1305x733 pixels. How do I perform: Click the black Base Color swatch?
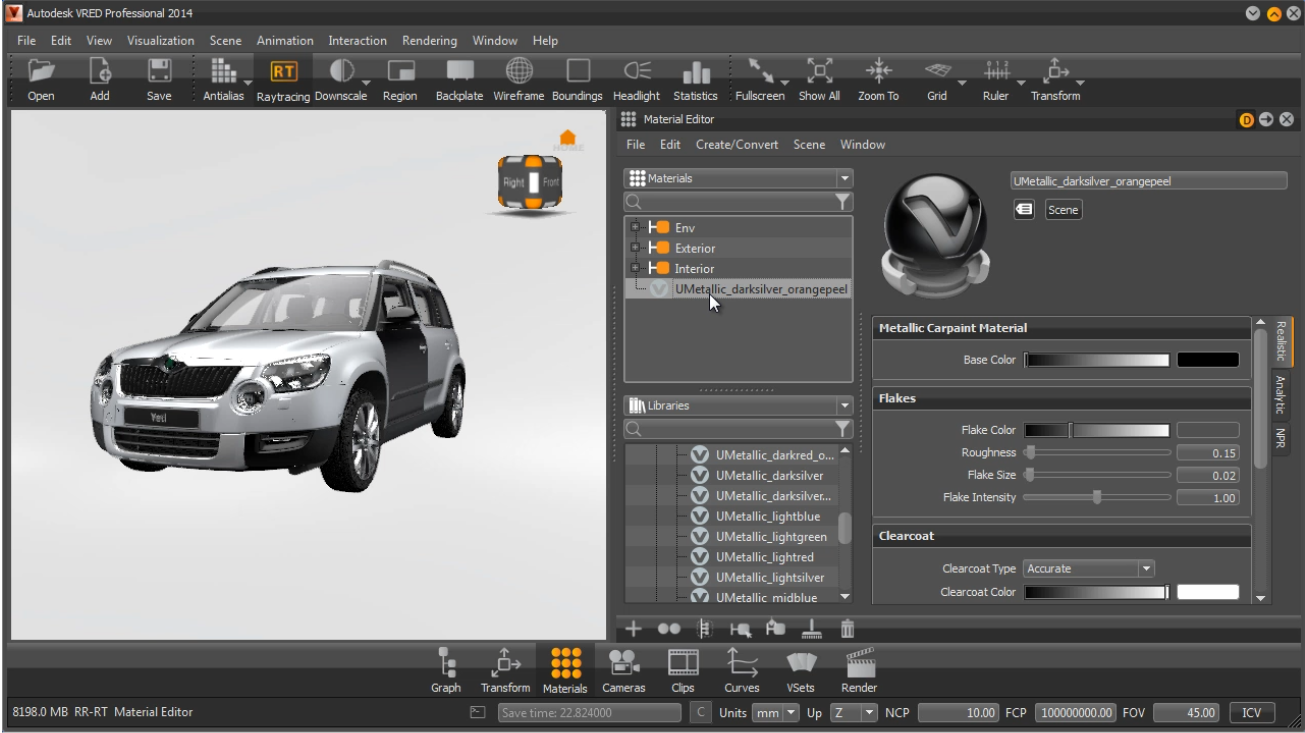point(1207,360)
